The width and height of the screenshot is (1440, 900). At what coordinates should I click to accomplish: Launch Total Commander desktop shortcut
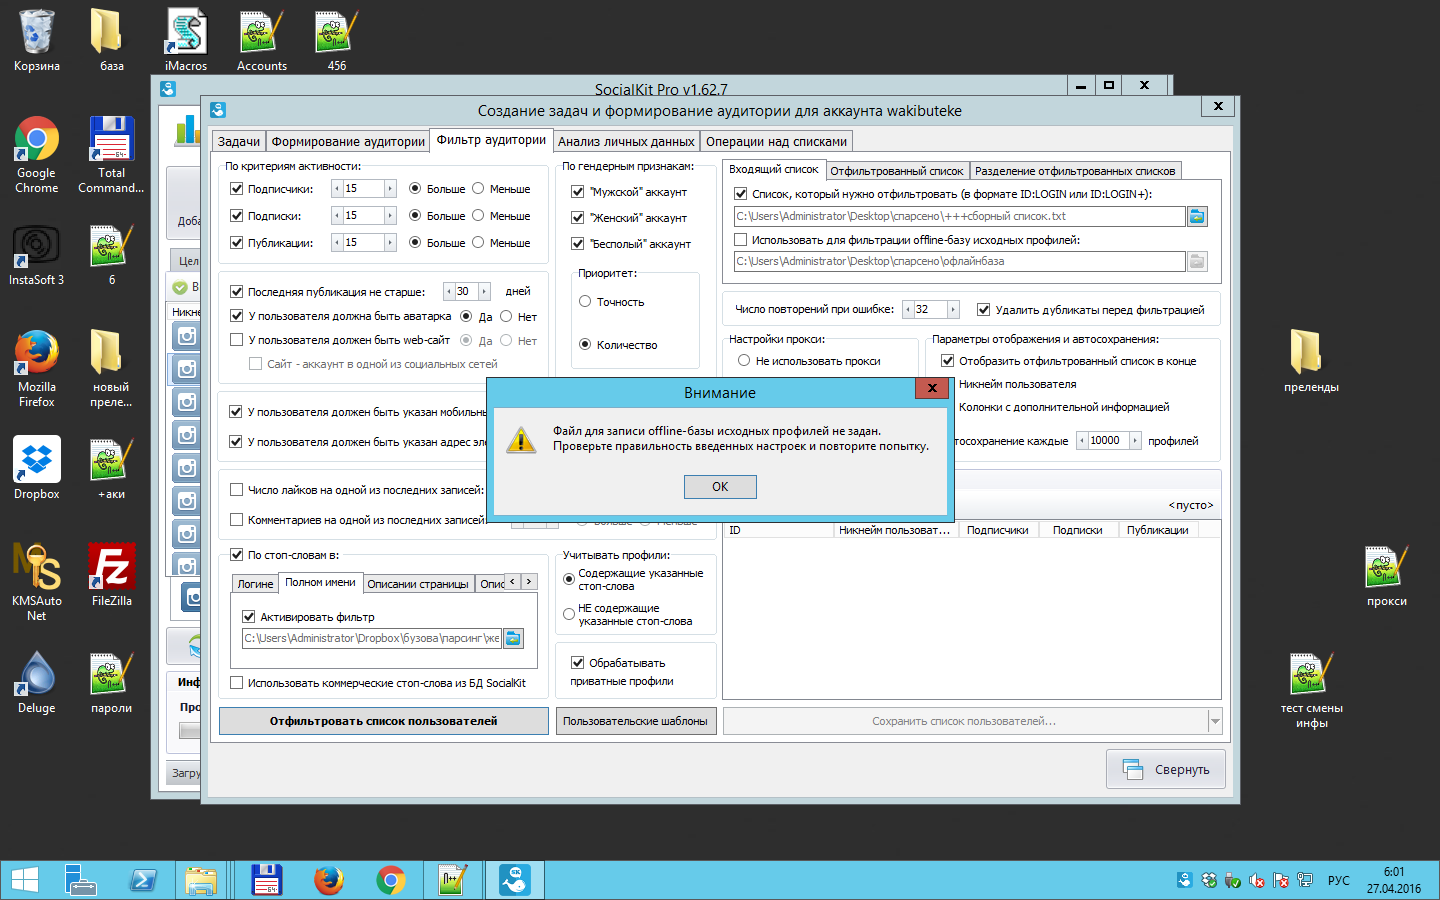(x=112, y=155)
